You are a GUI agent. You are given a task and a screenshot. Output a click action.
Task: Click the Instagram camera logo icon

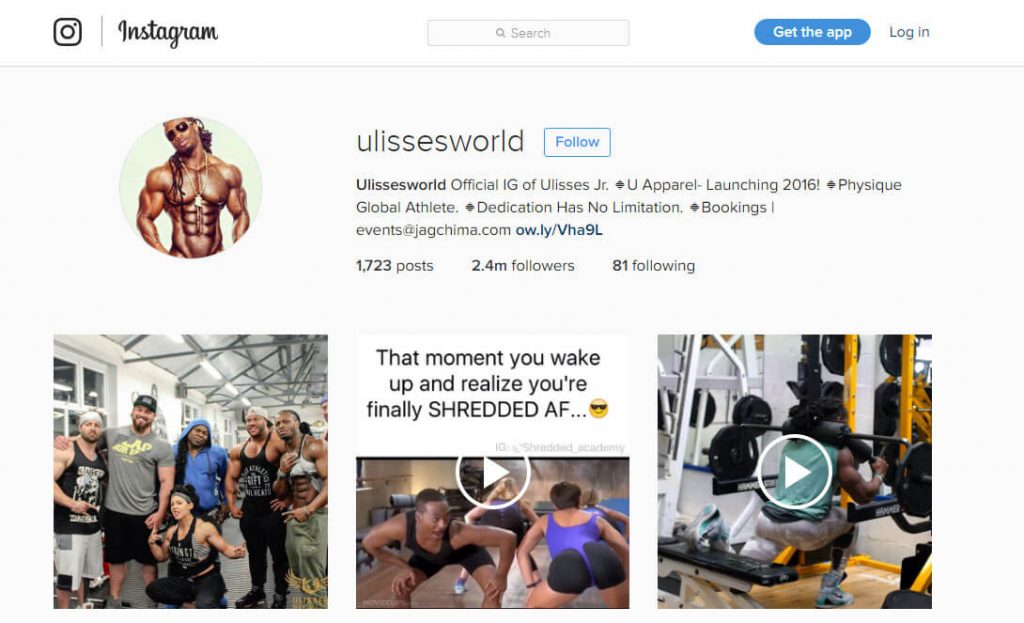coord(67,32)
